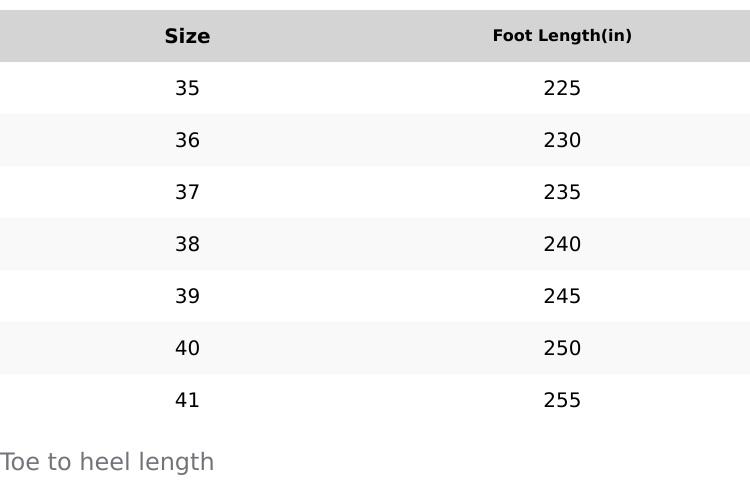
Task: Select size 38 cell
Action: point(187,244)
